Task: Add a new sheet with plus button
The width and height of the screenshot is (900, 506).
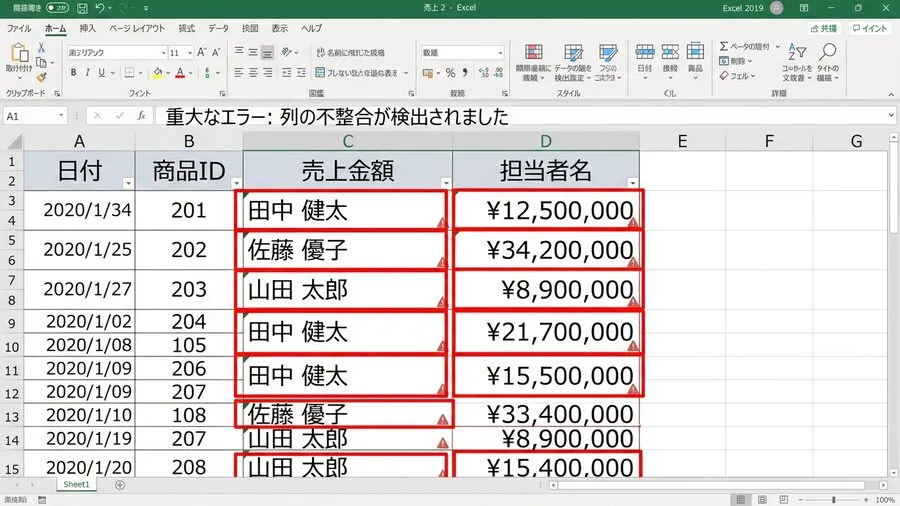Action: 119,485
